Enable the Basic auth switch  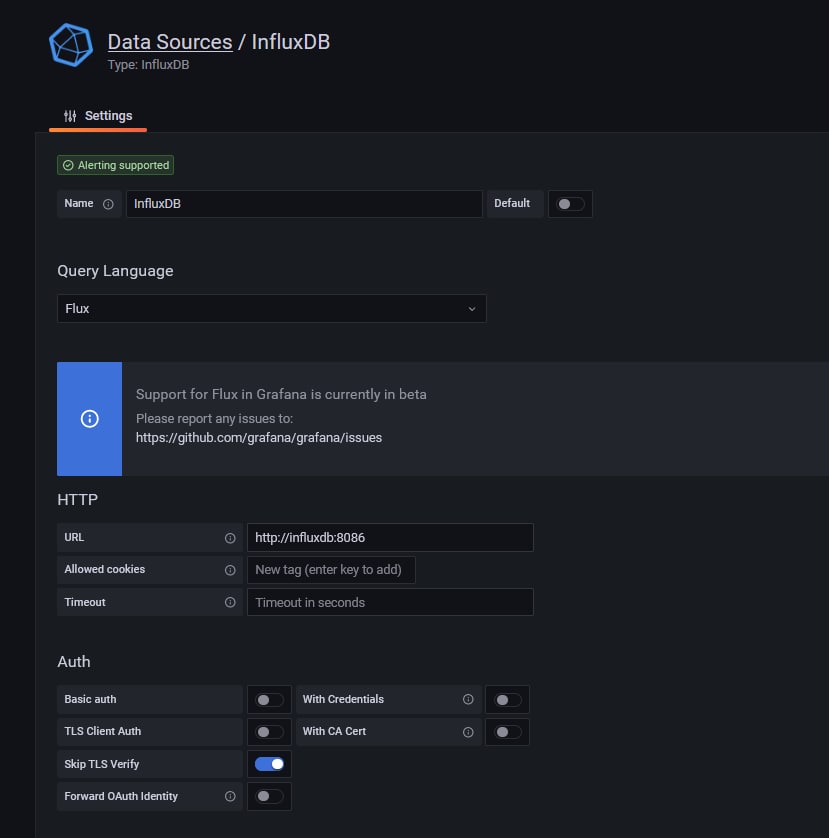269,700
